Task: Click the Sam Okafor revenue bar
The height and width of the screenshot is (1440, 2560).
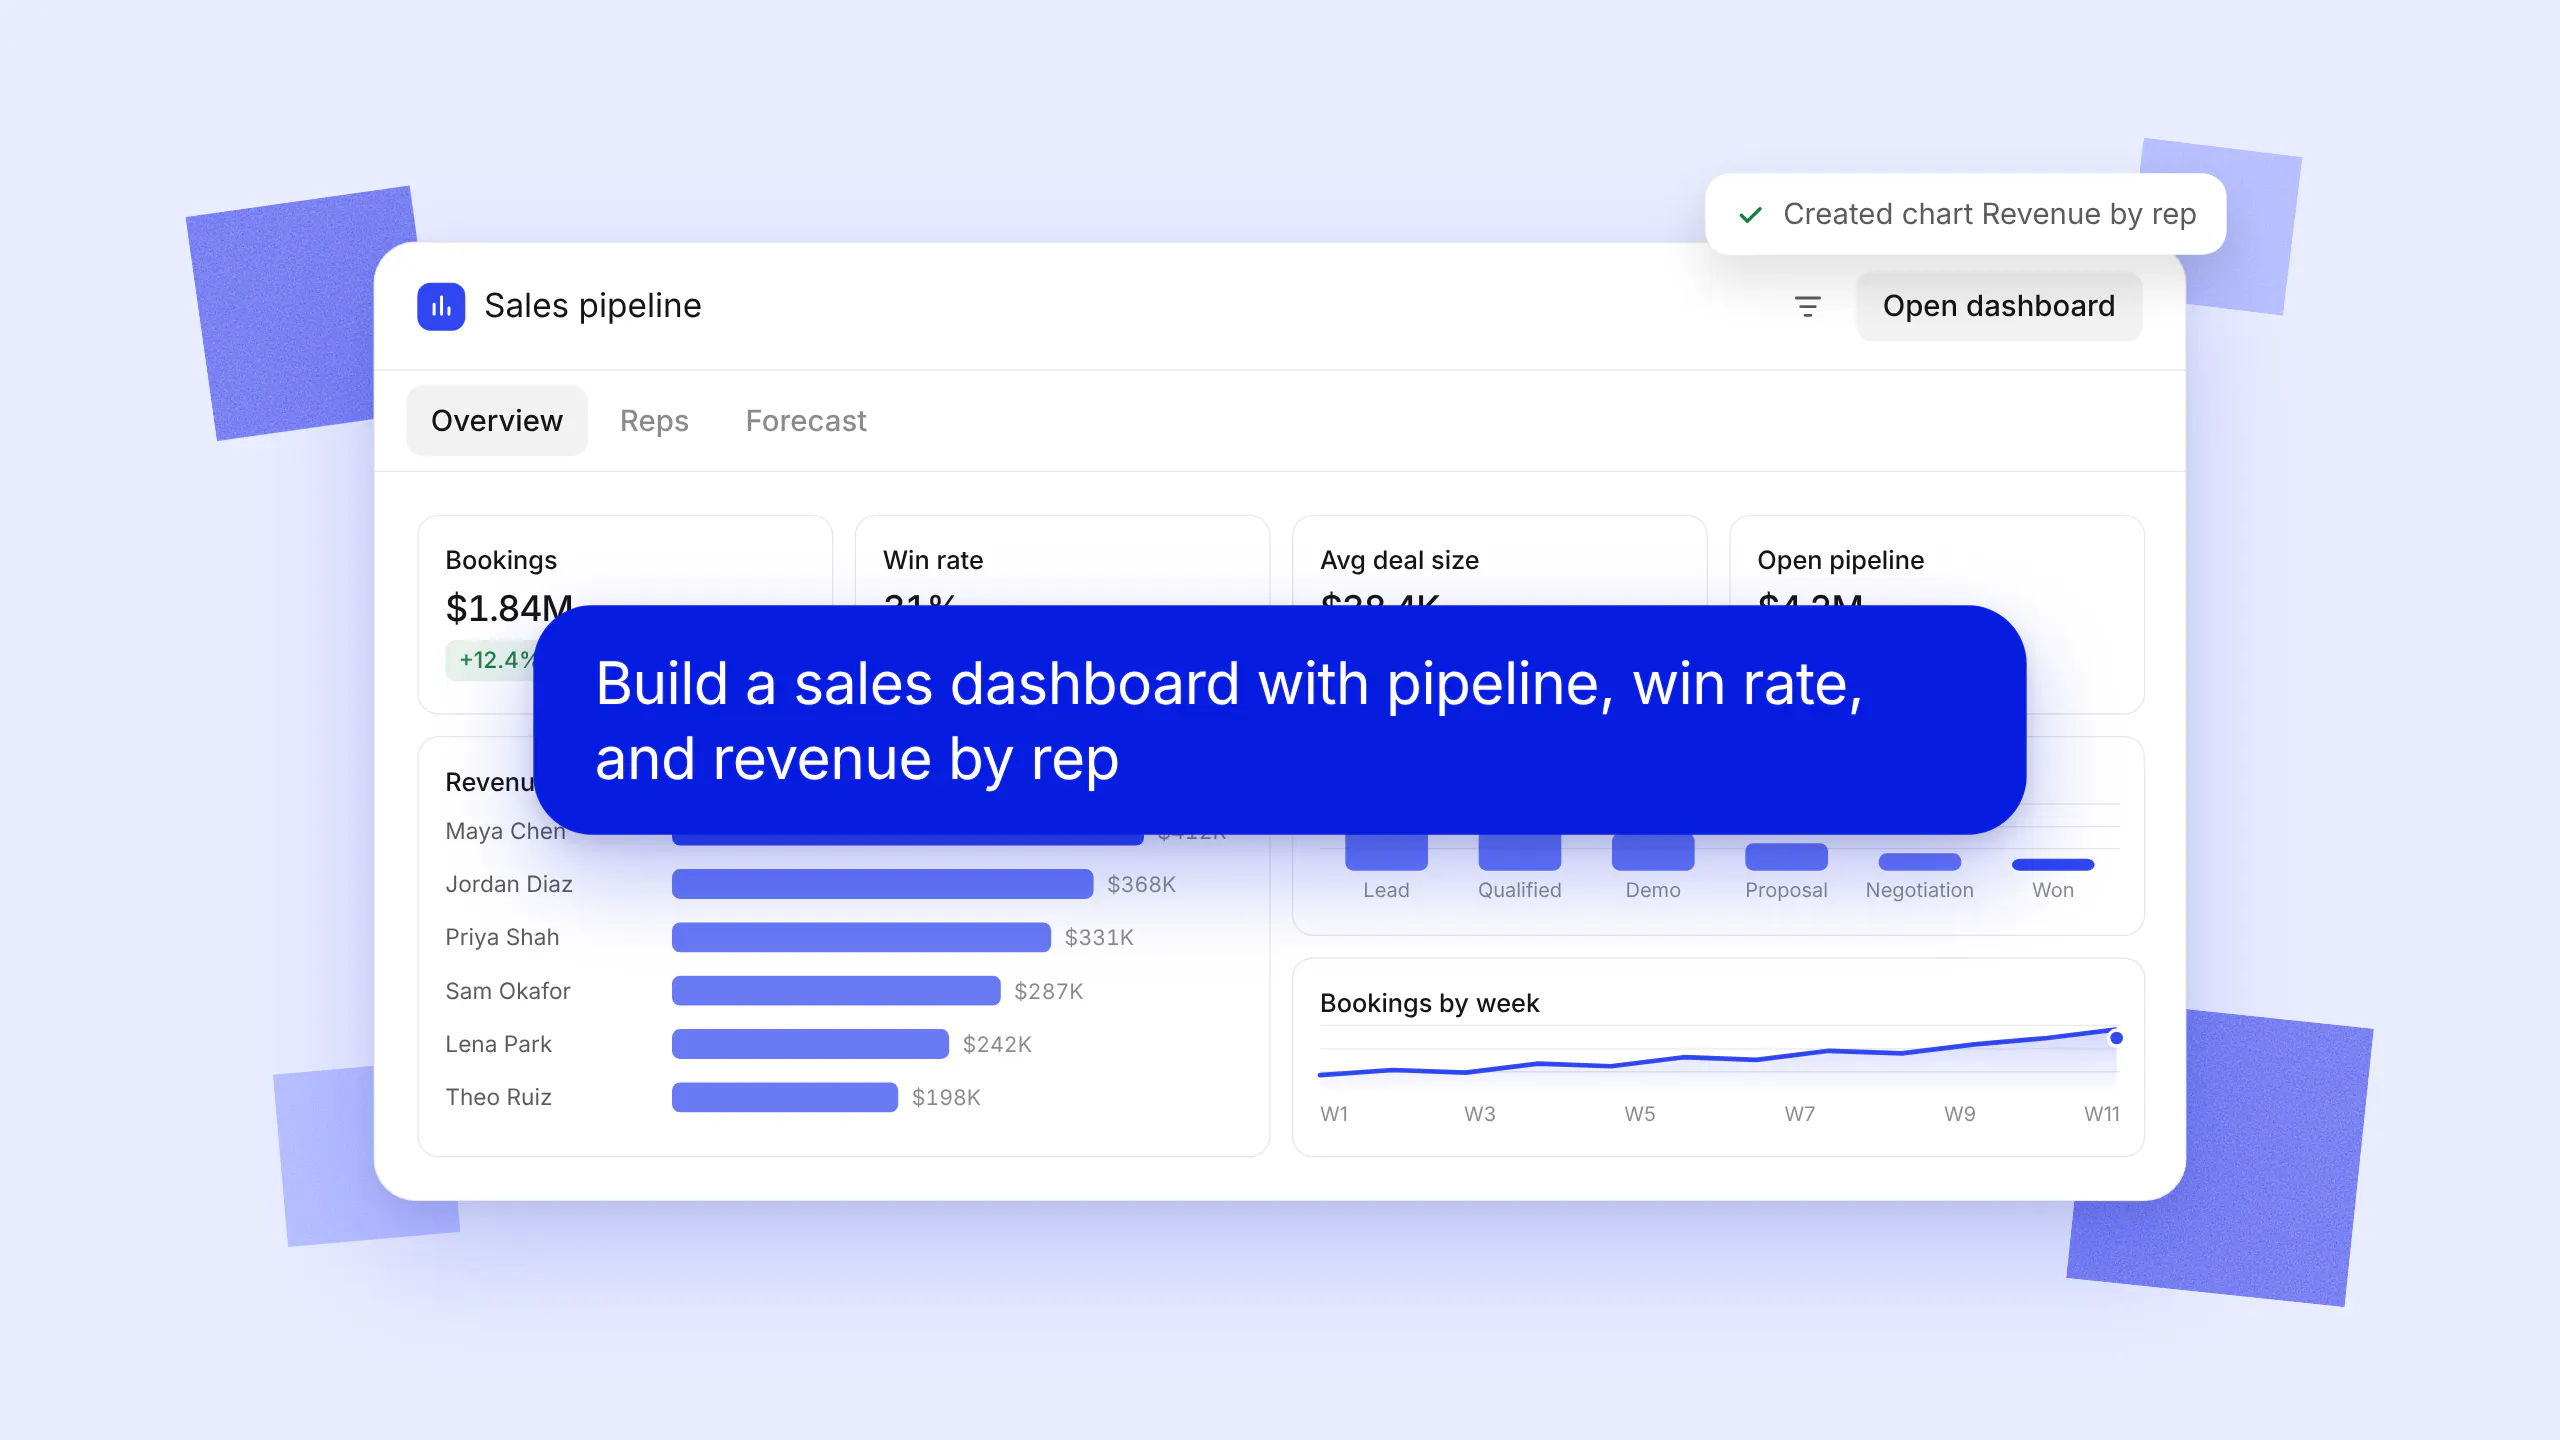Action: (x=836, y=991)
